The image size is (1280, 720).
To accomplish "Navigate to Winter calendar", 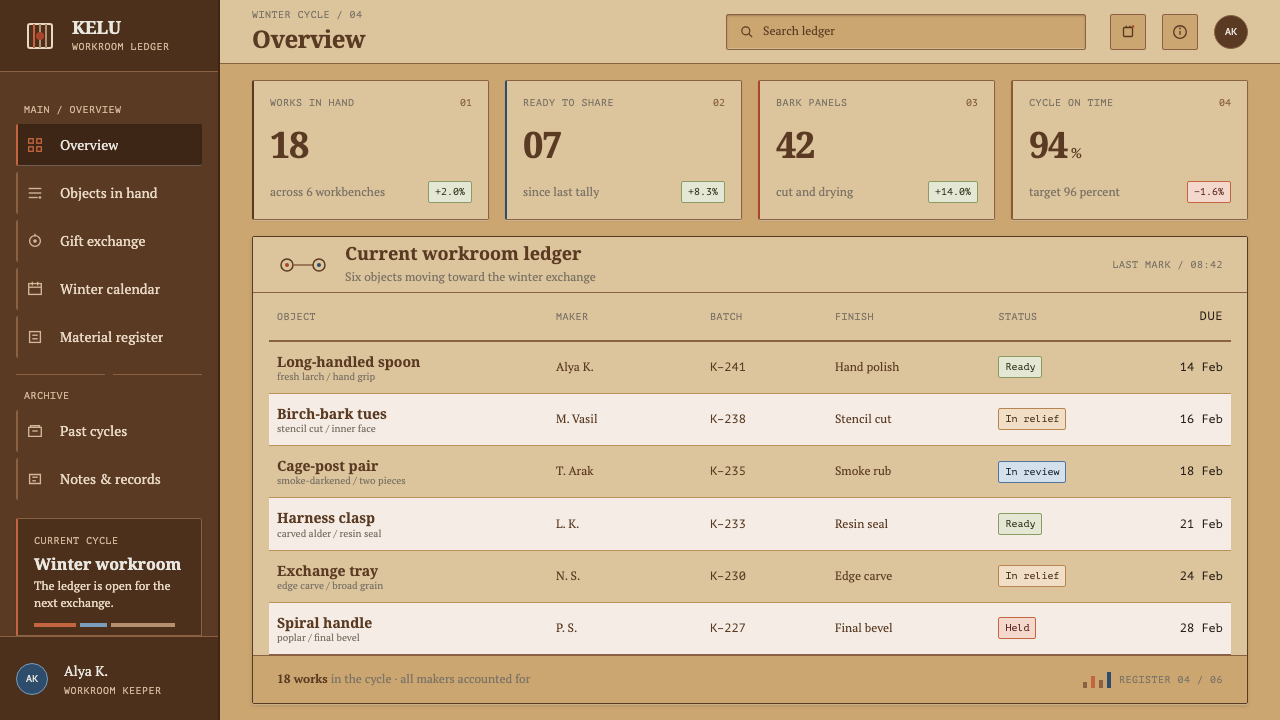I will 109,289.
